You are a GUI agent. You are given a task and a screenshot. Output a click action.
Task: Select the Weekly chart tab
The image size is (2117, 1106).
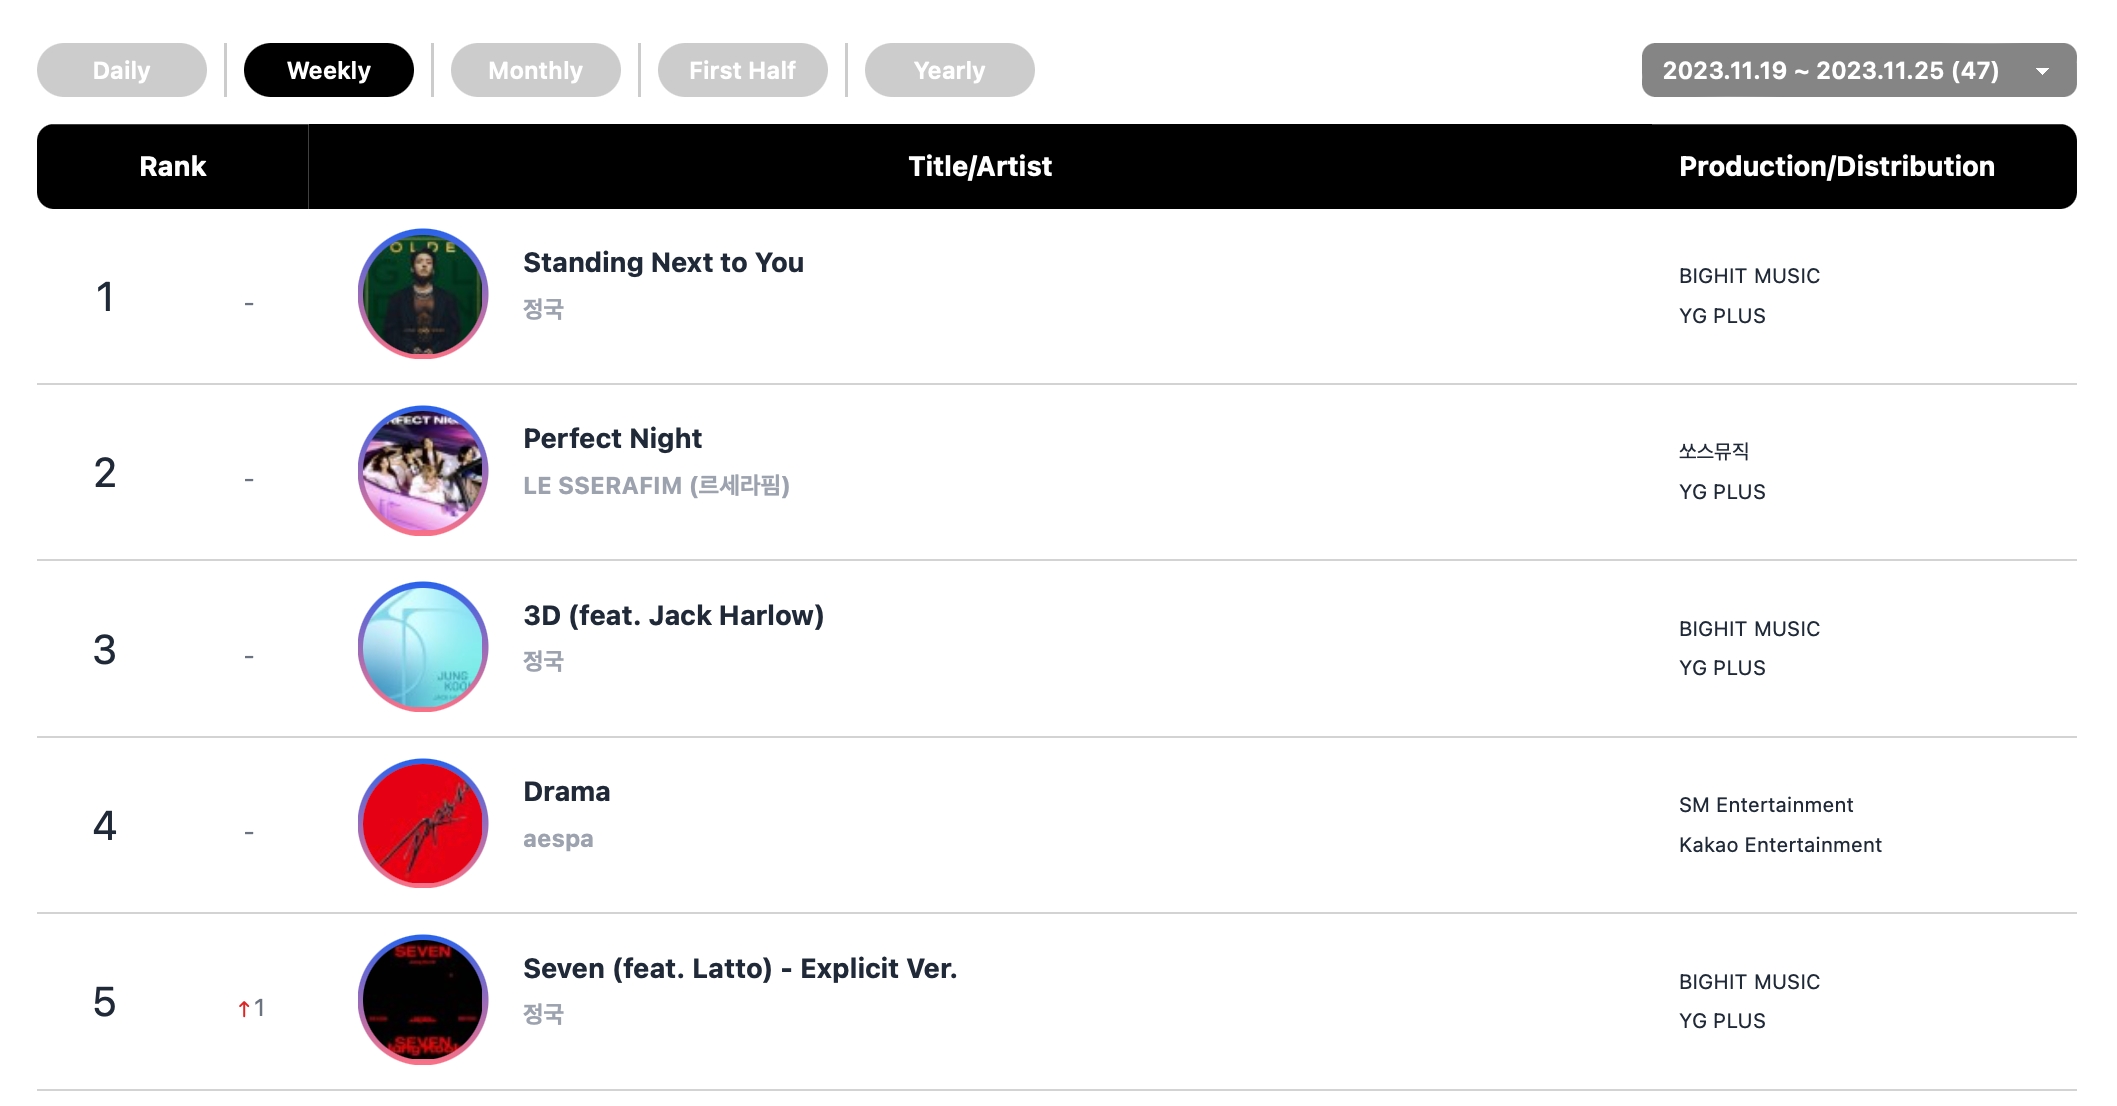point(329,70)
